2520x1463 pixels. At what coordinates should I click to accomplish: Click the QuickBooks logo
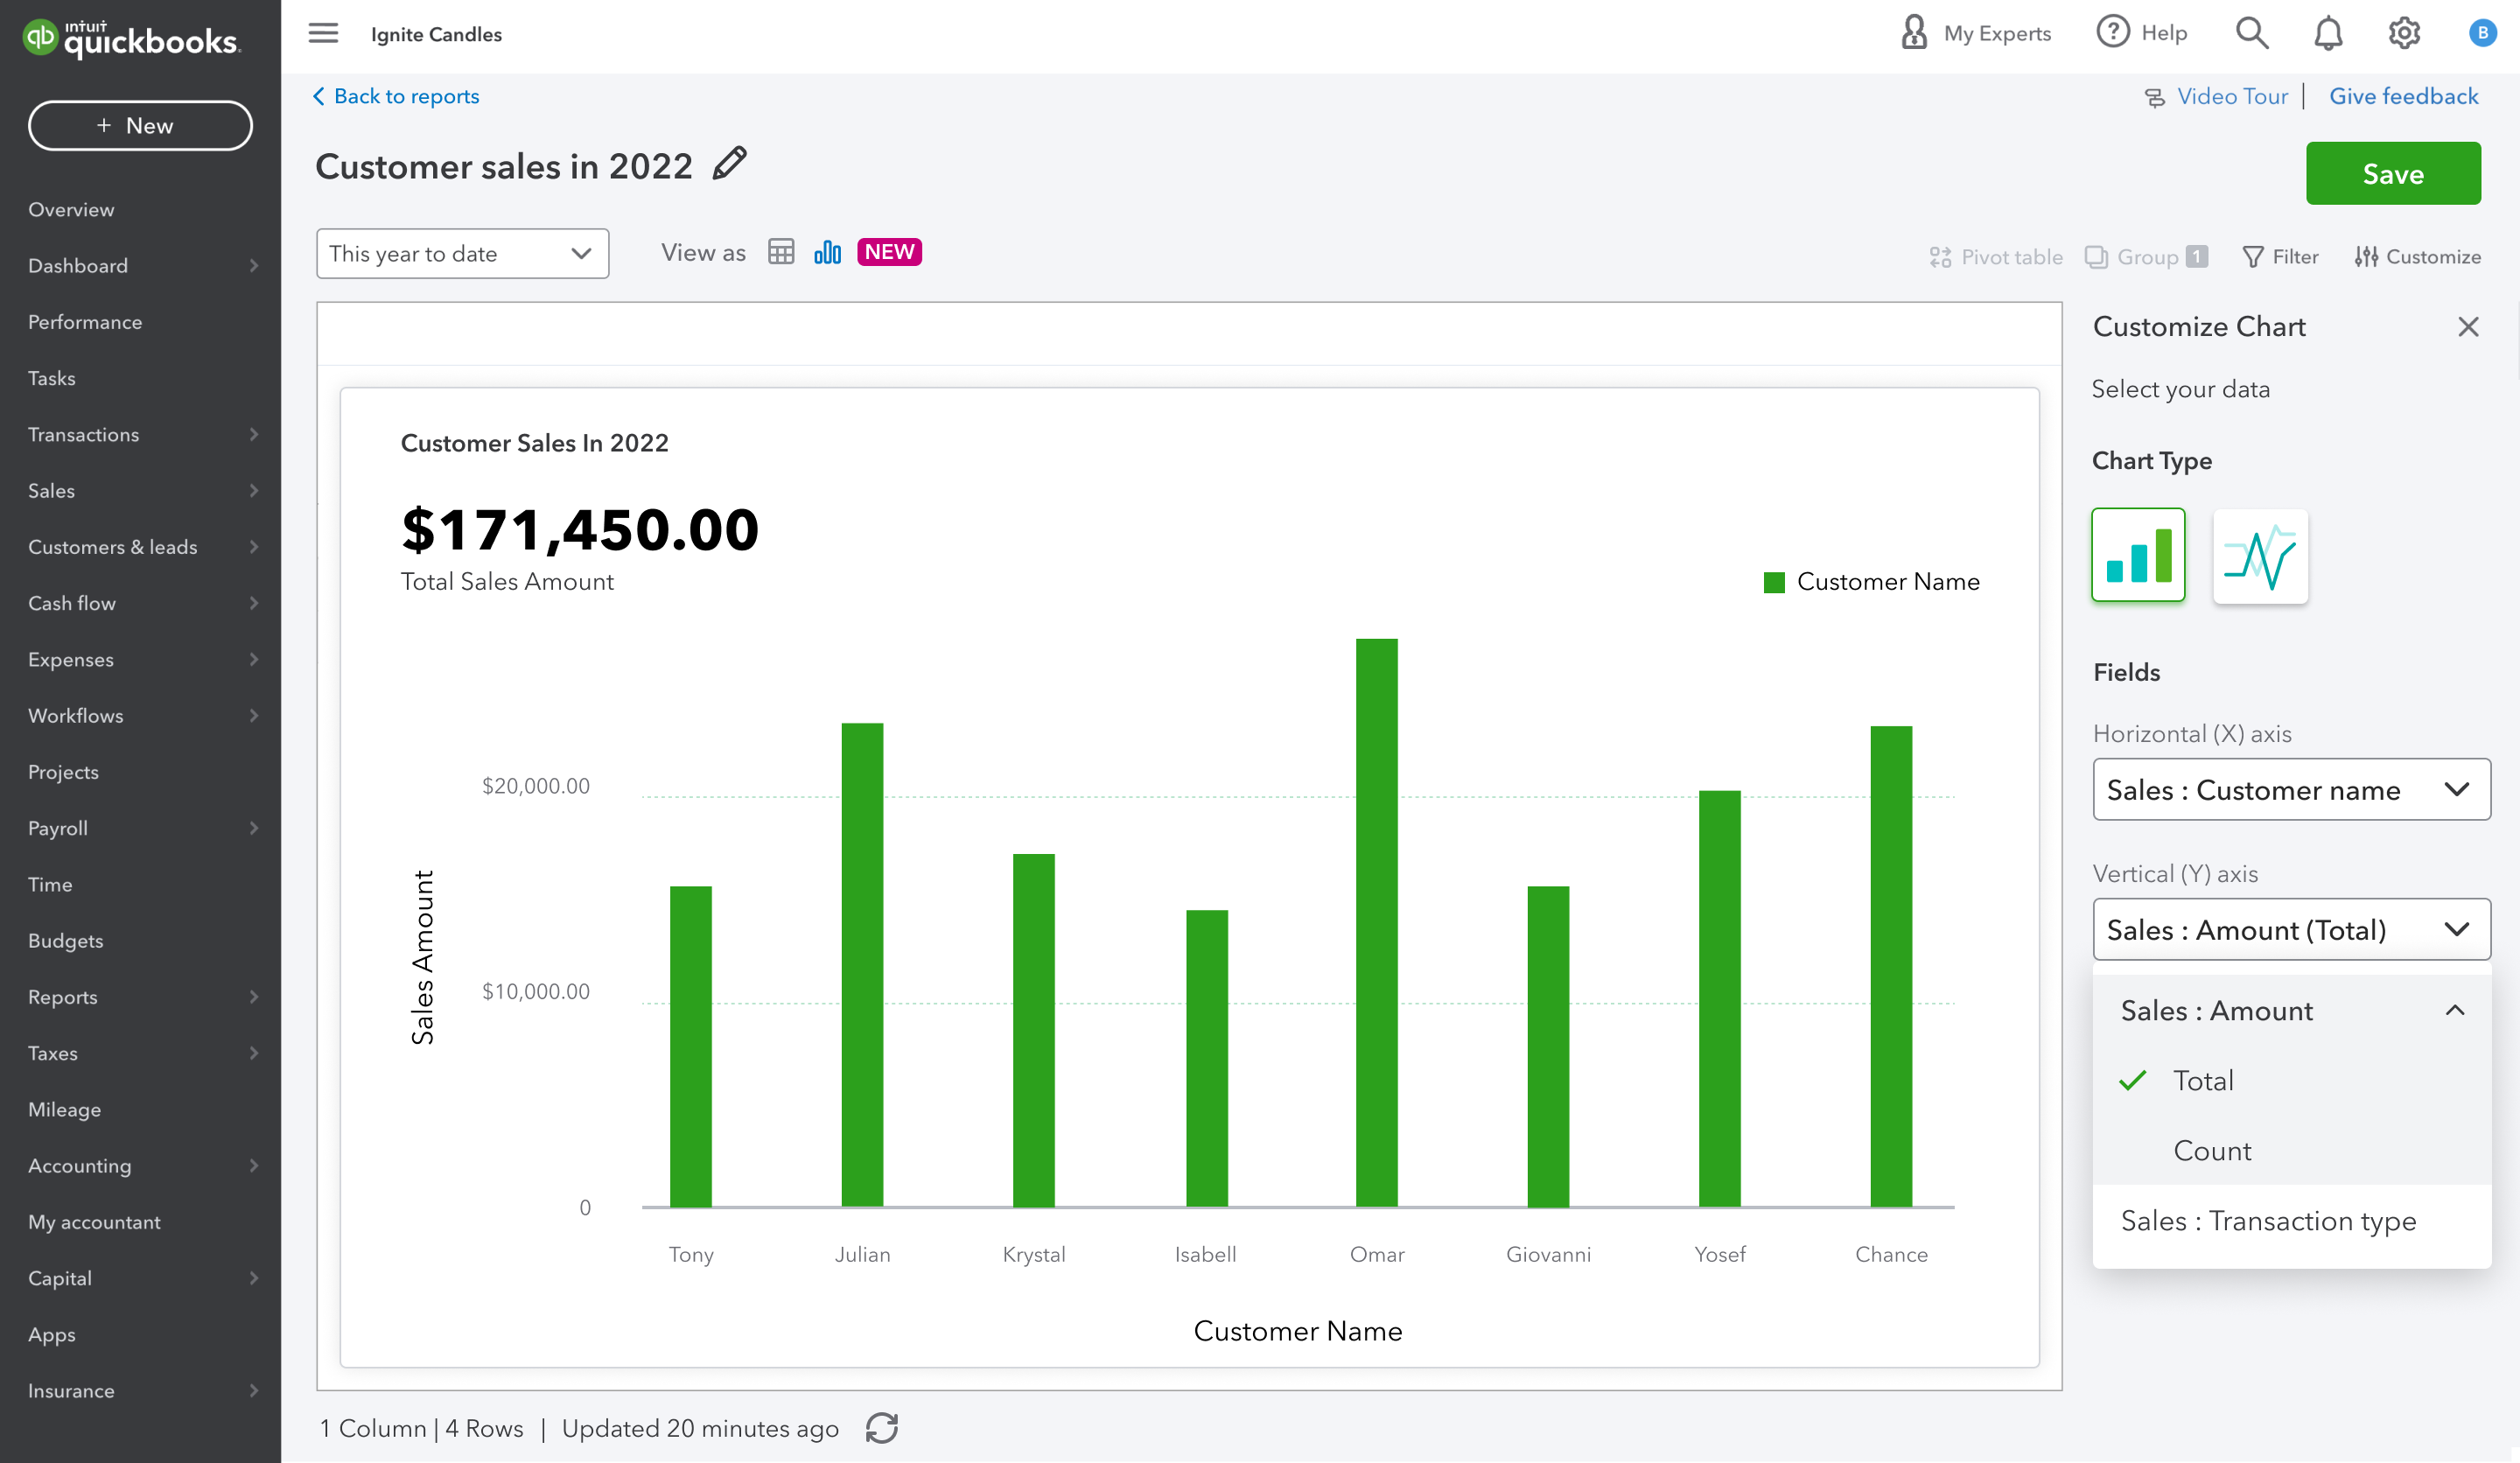point(131,38)
